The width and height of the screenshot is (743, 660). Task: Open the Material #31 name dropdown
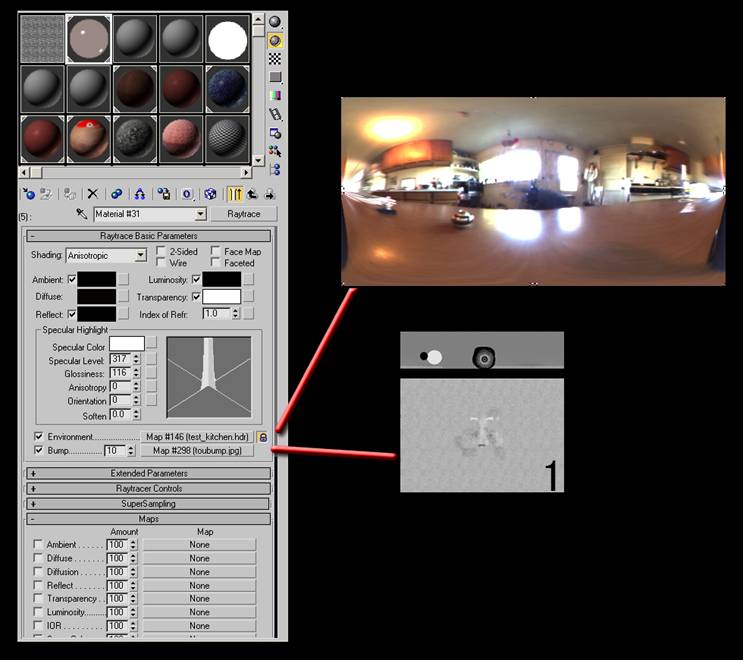(200, 214)
